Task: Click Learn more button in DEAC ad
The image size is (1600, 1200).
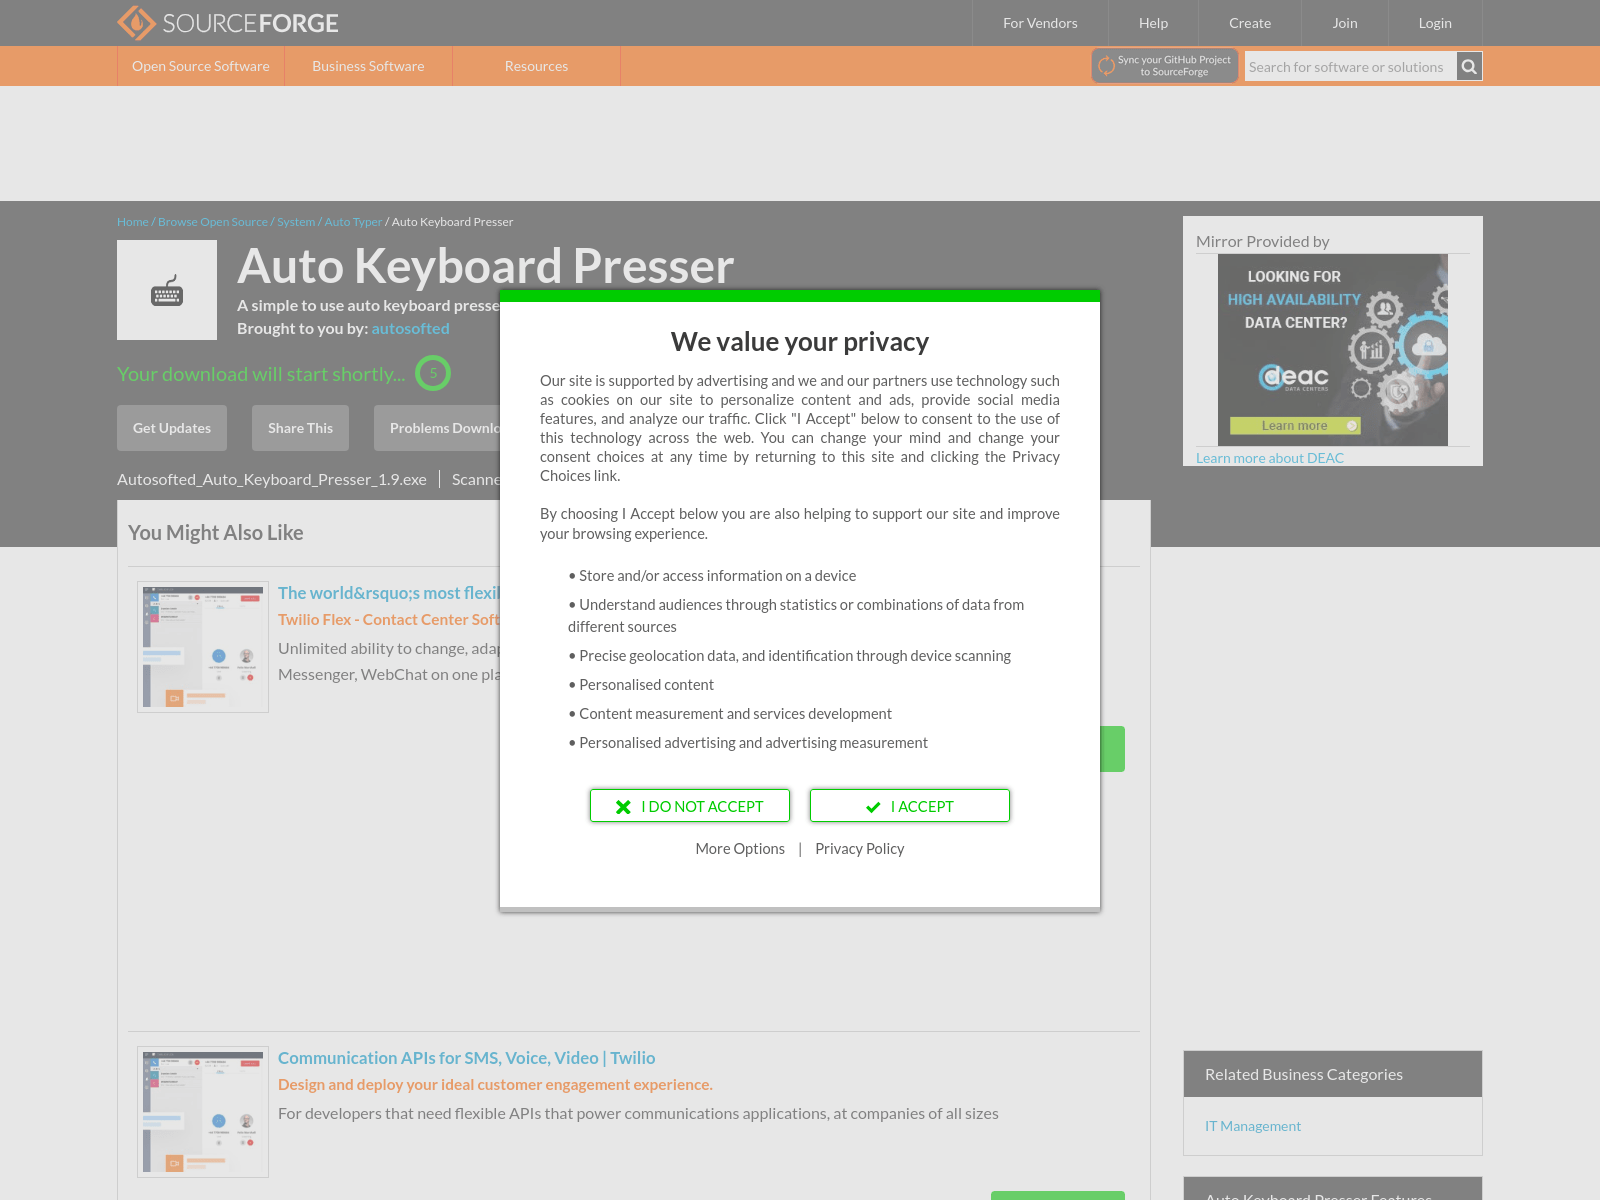Action: (1295, 426)
